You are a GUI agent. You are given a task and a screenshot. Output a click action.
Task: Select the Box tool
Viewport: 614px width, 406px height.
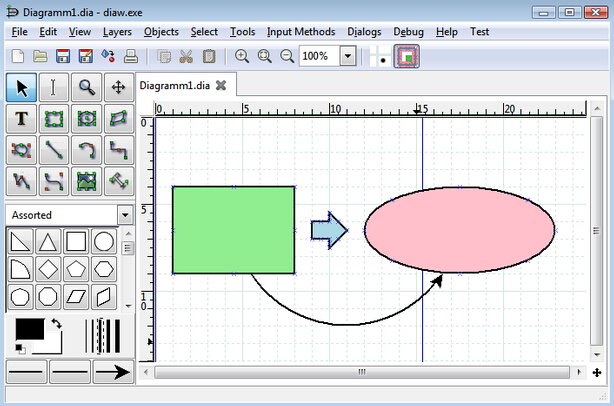[x=54, y=119]
